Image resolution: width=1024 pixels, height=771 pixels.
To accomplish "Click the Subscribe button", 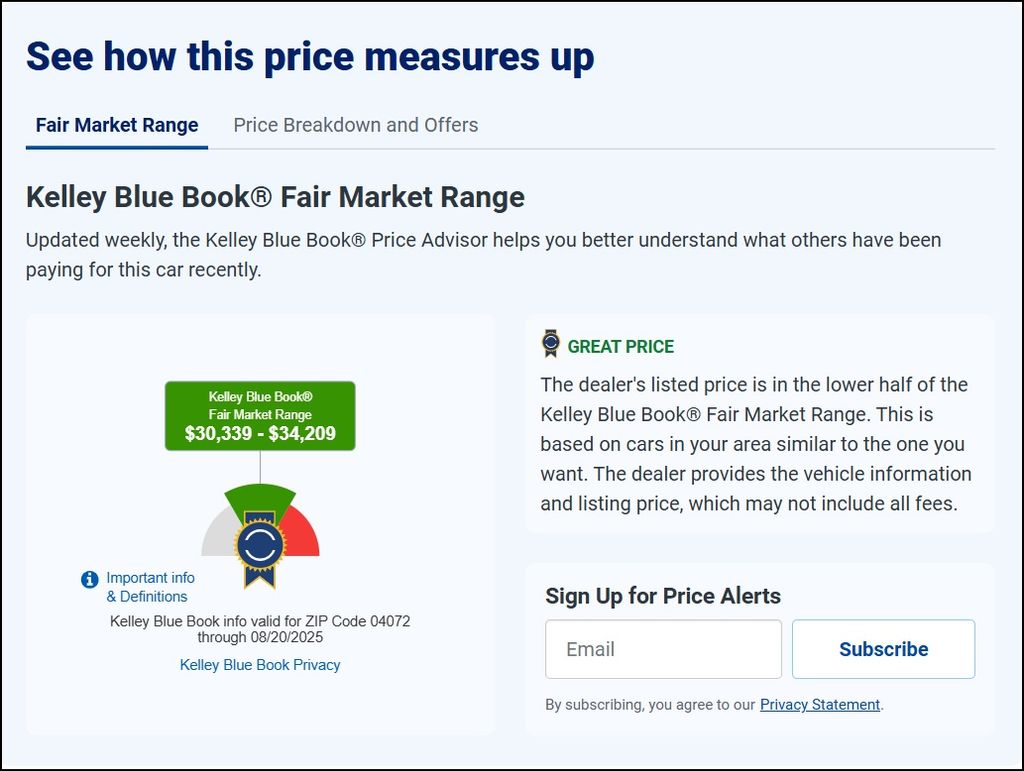I will click(x=884, y=649).
